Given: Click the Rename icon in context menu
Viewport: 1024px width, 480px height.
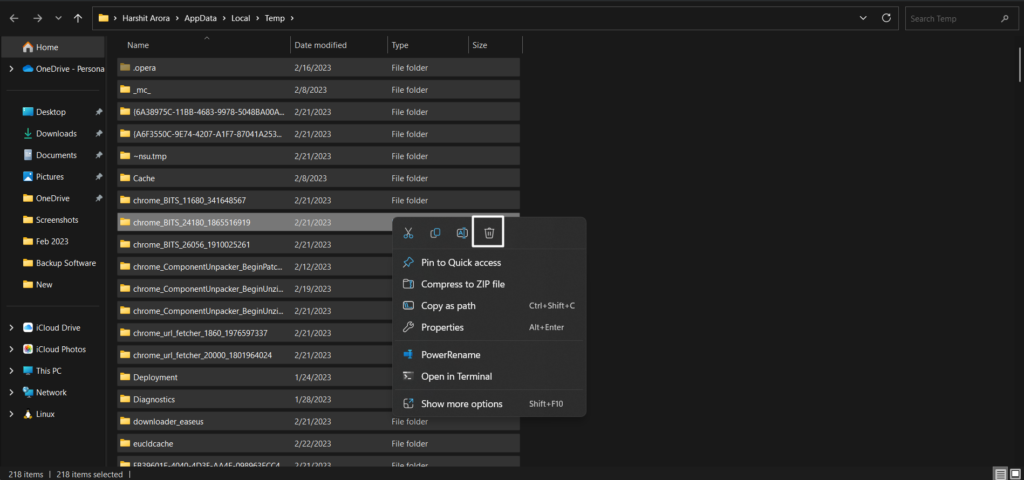Looking at the screenshot, I should [462, 233].
